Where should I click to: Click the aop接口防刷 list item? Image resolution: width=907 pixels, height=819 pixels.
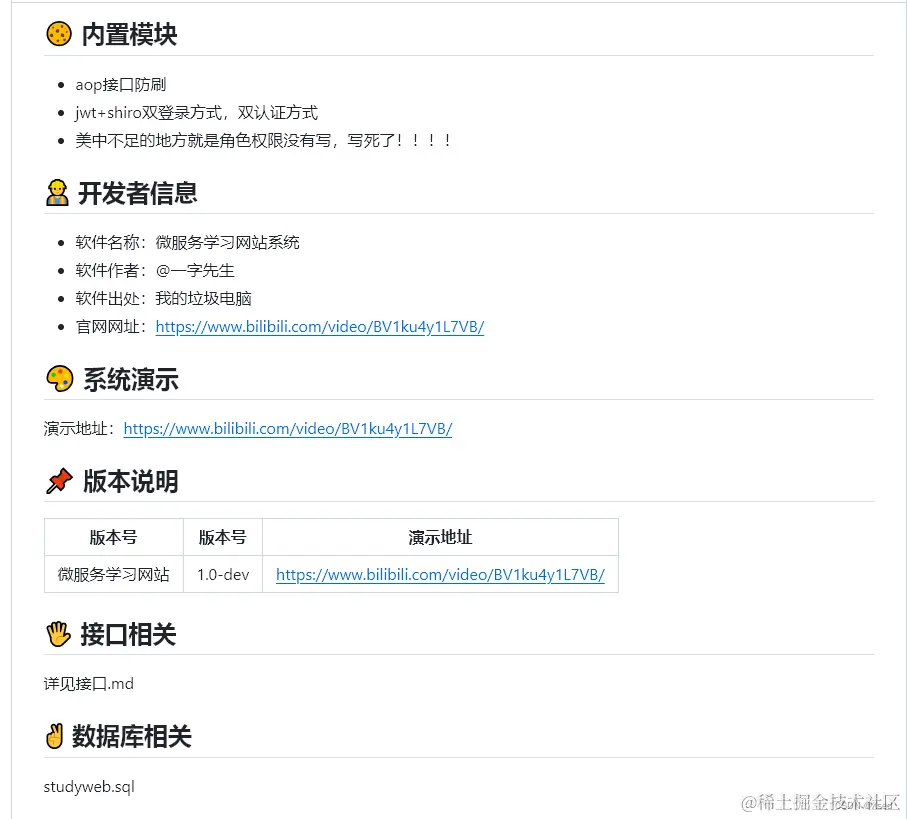[x=120, y=84]
